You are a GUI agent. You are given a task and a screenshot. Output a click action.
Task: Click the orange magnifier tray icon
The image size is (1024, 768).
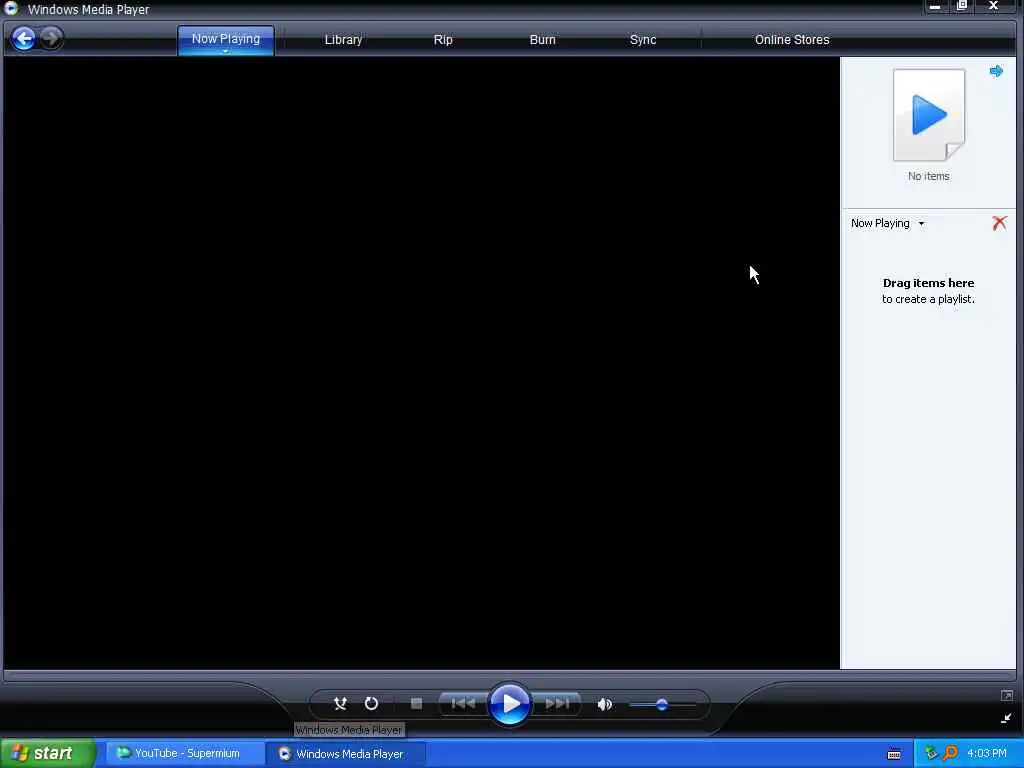click(950, 754)
